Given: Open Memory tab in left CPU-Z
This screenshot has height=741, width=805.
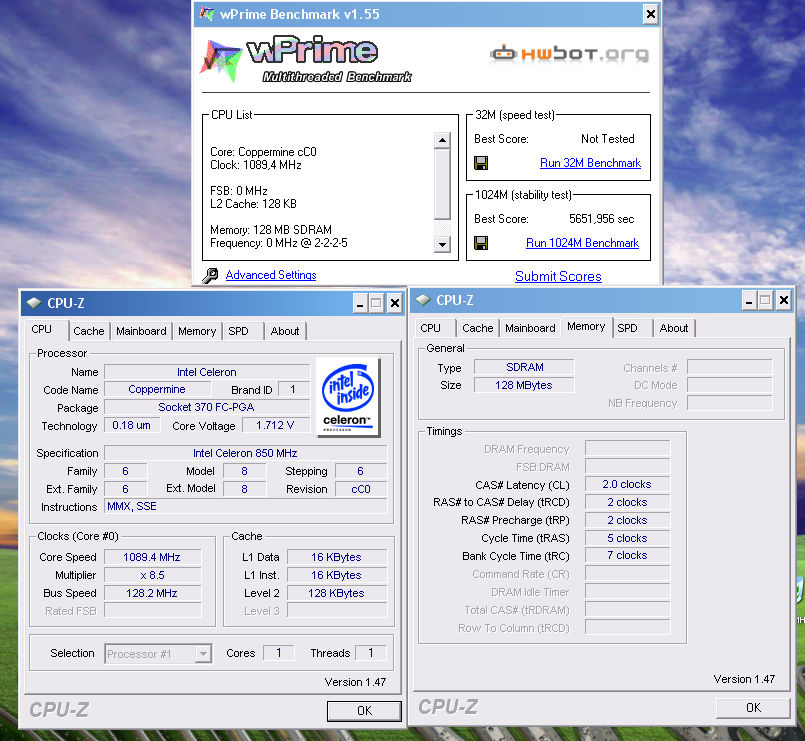Looking at the screenshot, I should click(197, 331).
